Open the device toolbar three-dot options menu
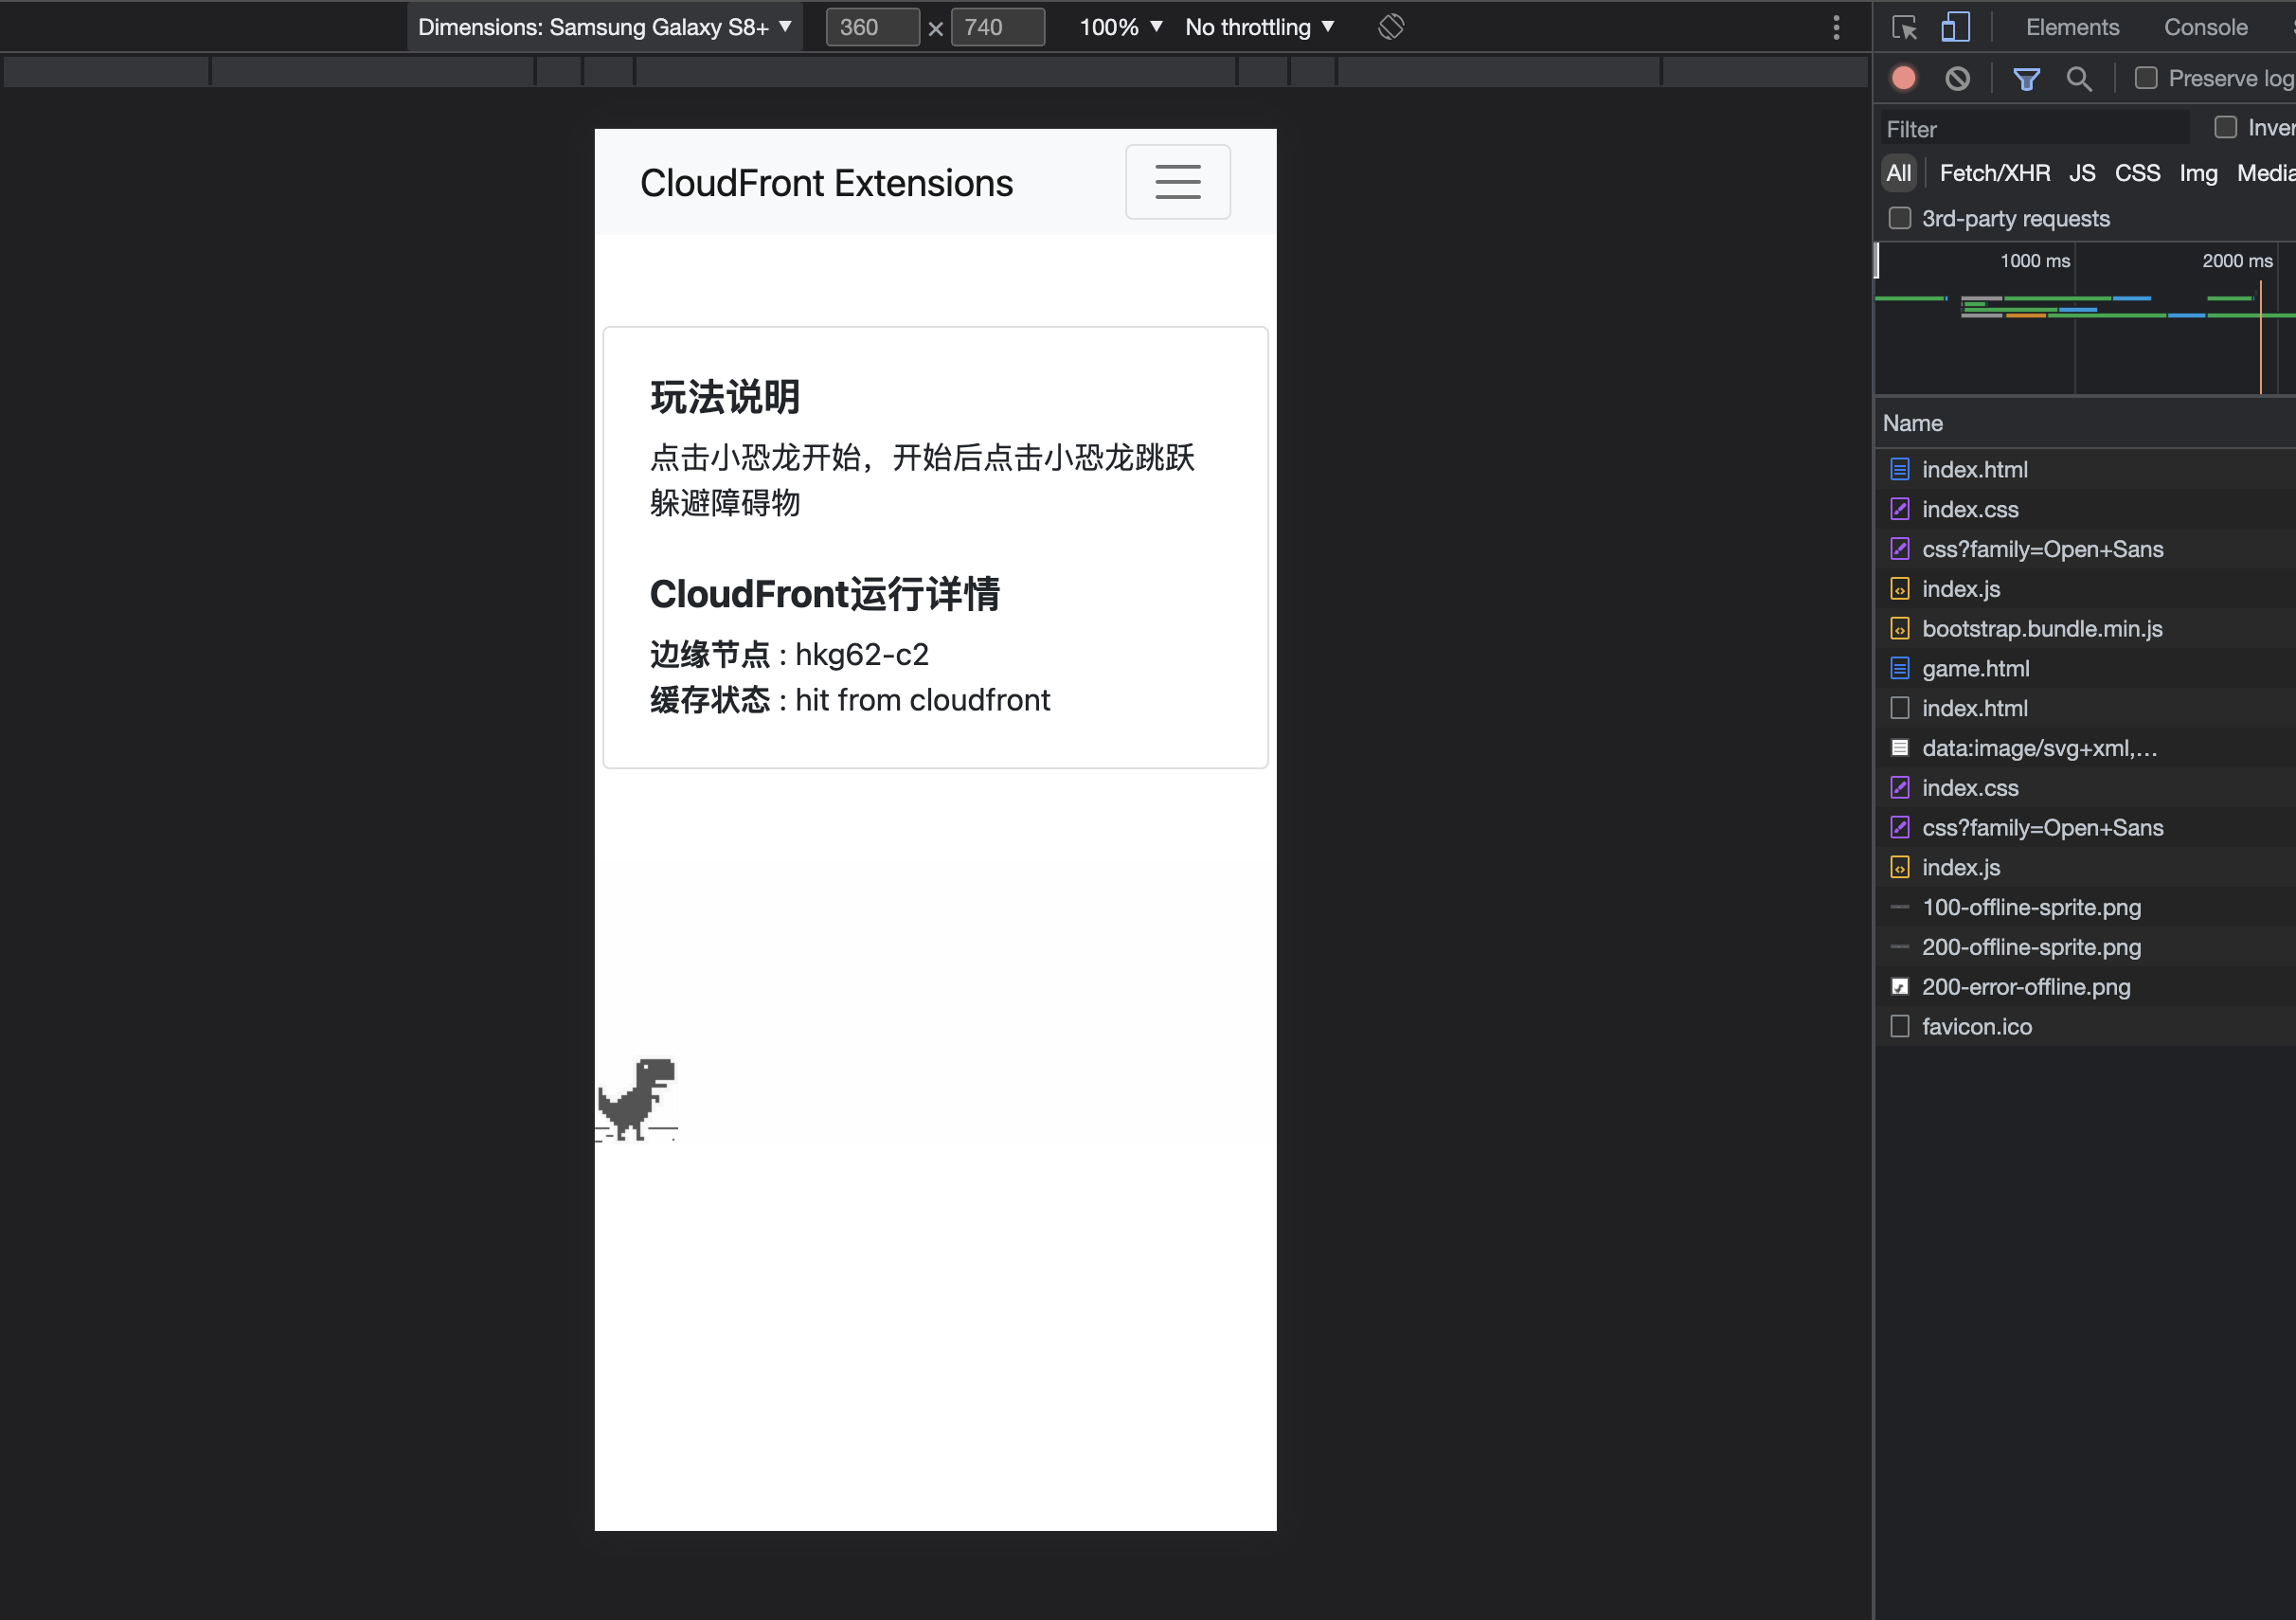The image size is (2296, 1620). click(x=1836, y=27)
